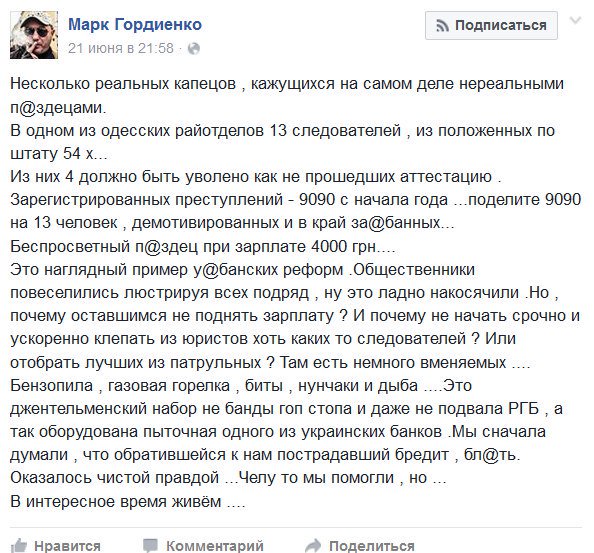Click the sentence Беспросветный п@здец при зарплате
The width and height of the screenshot is (594, 553).
tap(203, 247)
